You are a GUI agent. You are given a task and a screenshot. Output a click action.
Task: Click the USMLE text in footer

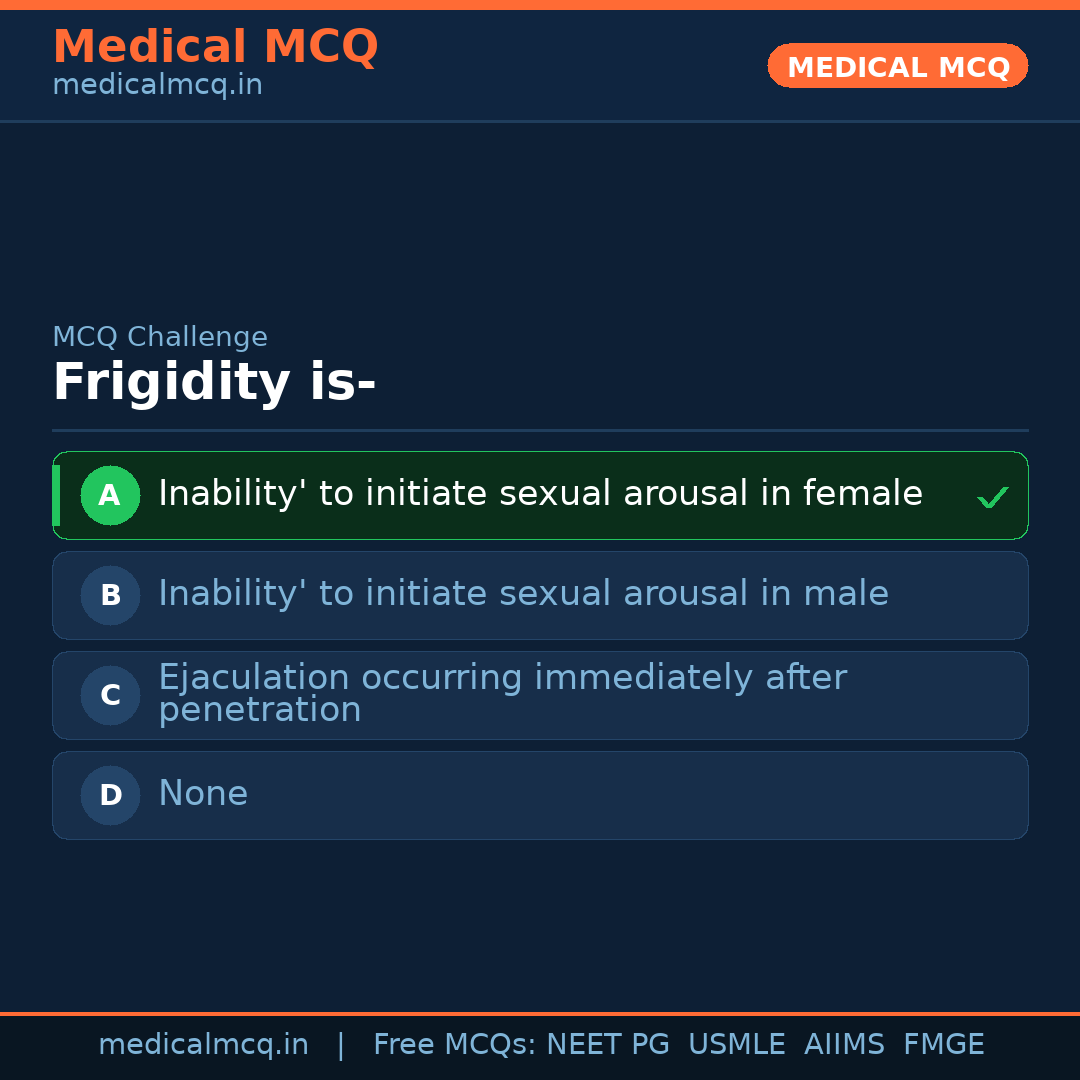coord(736,1045)
